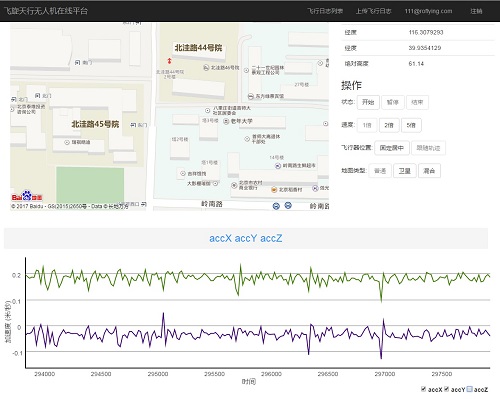Click the Baidu logo on the map
The height and width of the screenshot is (399, 500).
(x=27, y=196)
